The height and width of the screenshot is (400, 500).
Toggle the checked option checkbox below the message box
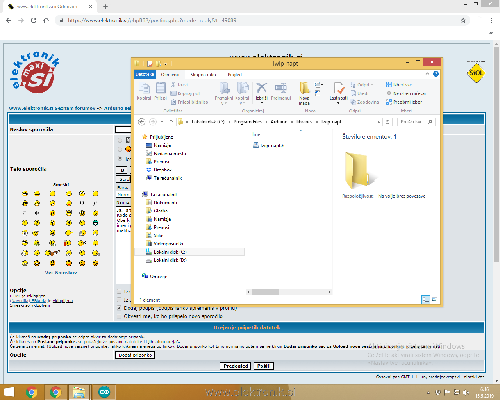pos(119,308)
